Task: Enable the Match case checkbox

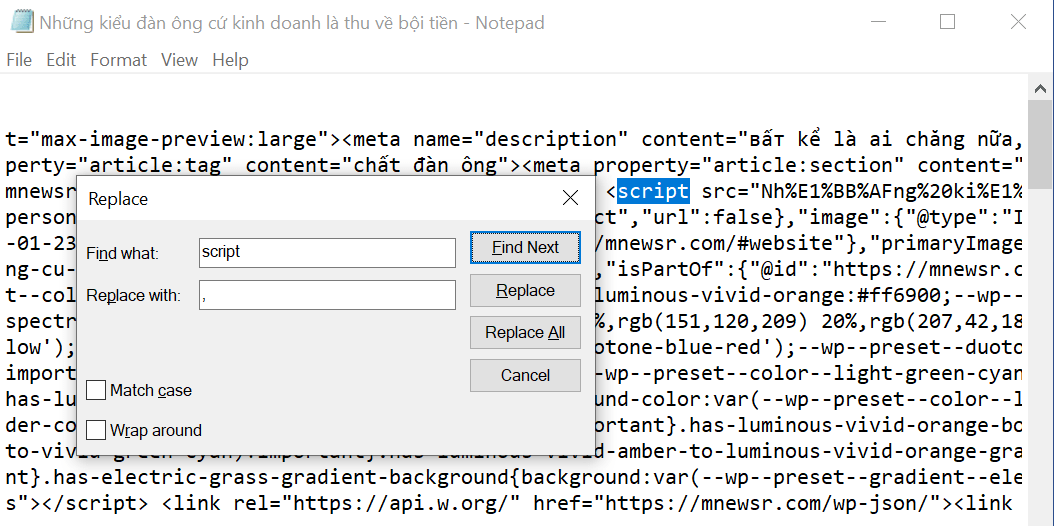Action: [x=96, y=390]
